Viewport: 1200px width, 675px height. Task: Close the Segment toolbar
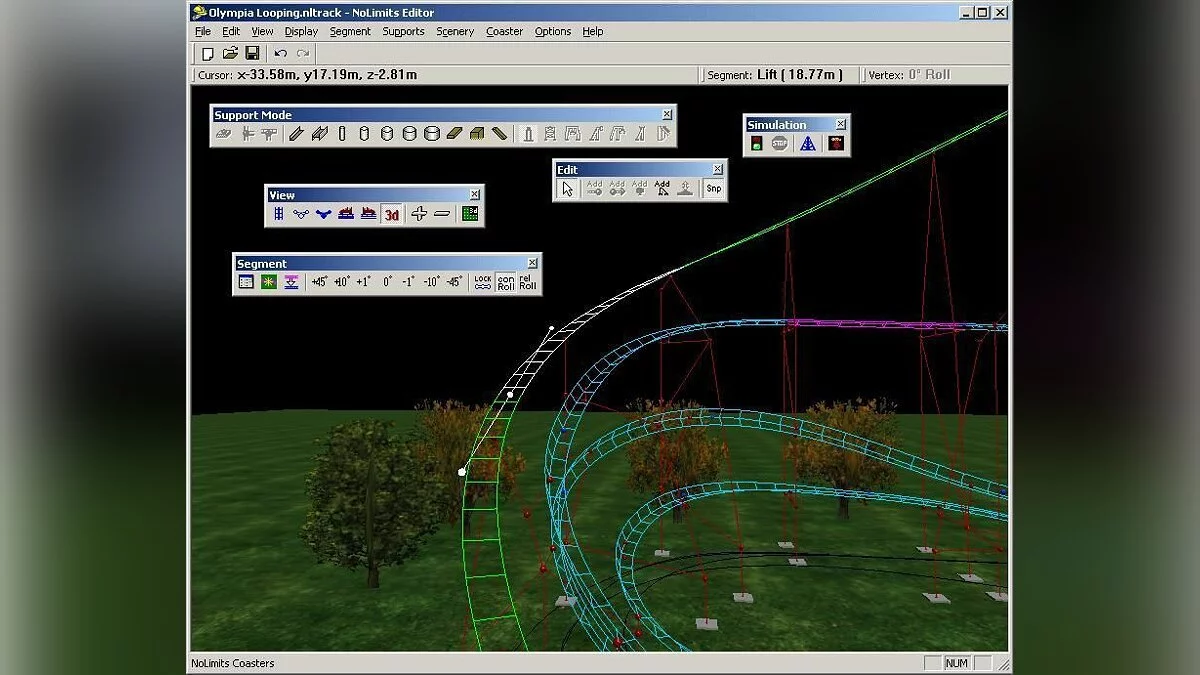pyautogui.click(x=532, y=264)
